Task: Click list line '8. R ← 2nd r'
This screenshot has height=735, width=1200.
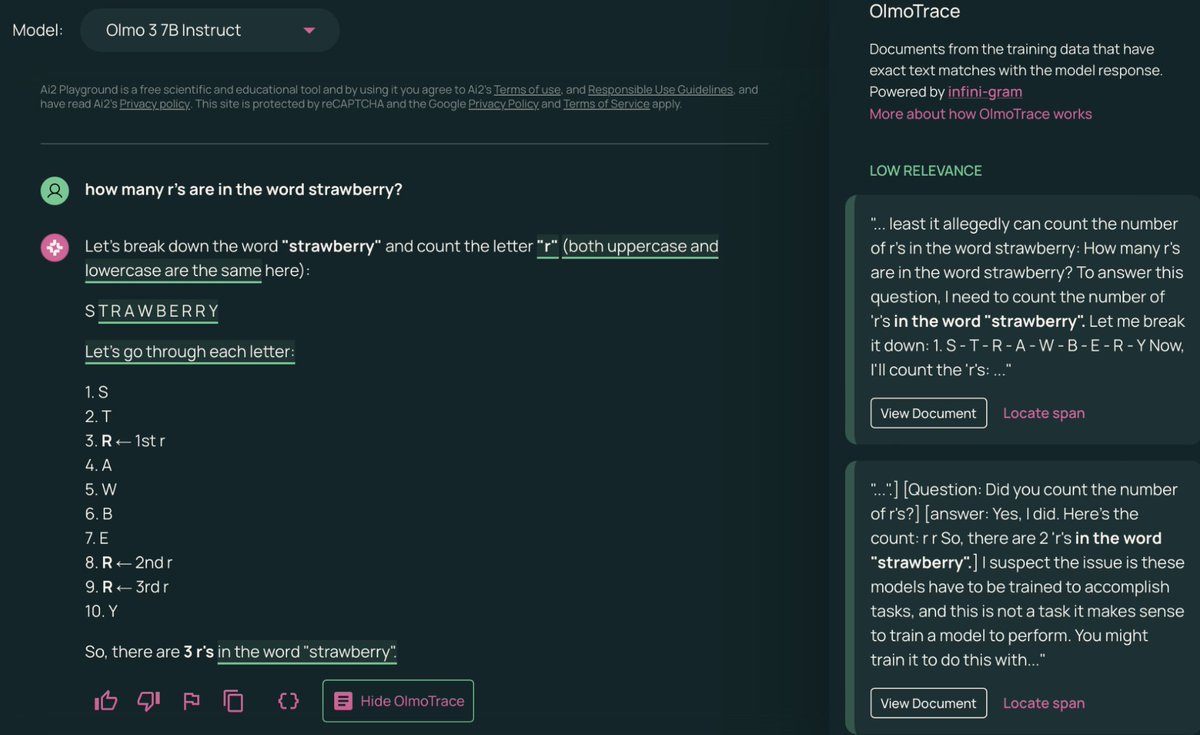Action: (x=129, y=563)
